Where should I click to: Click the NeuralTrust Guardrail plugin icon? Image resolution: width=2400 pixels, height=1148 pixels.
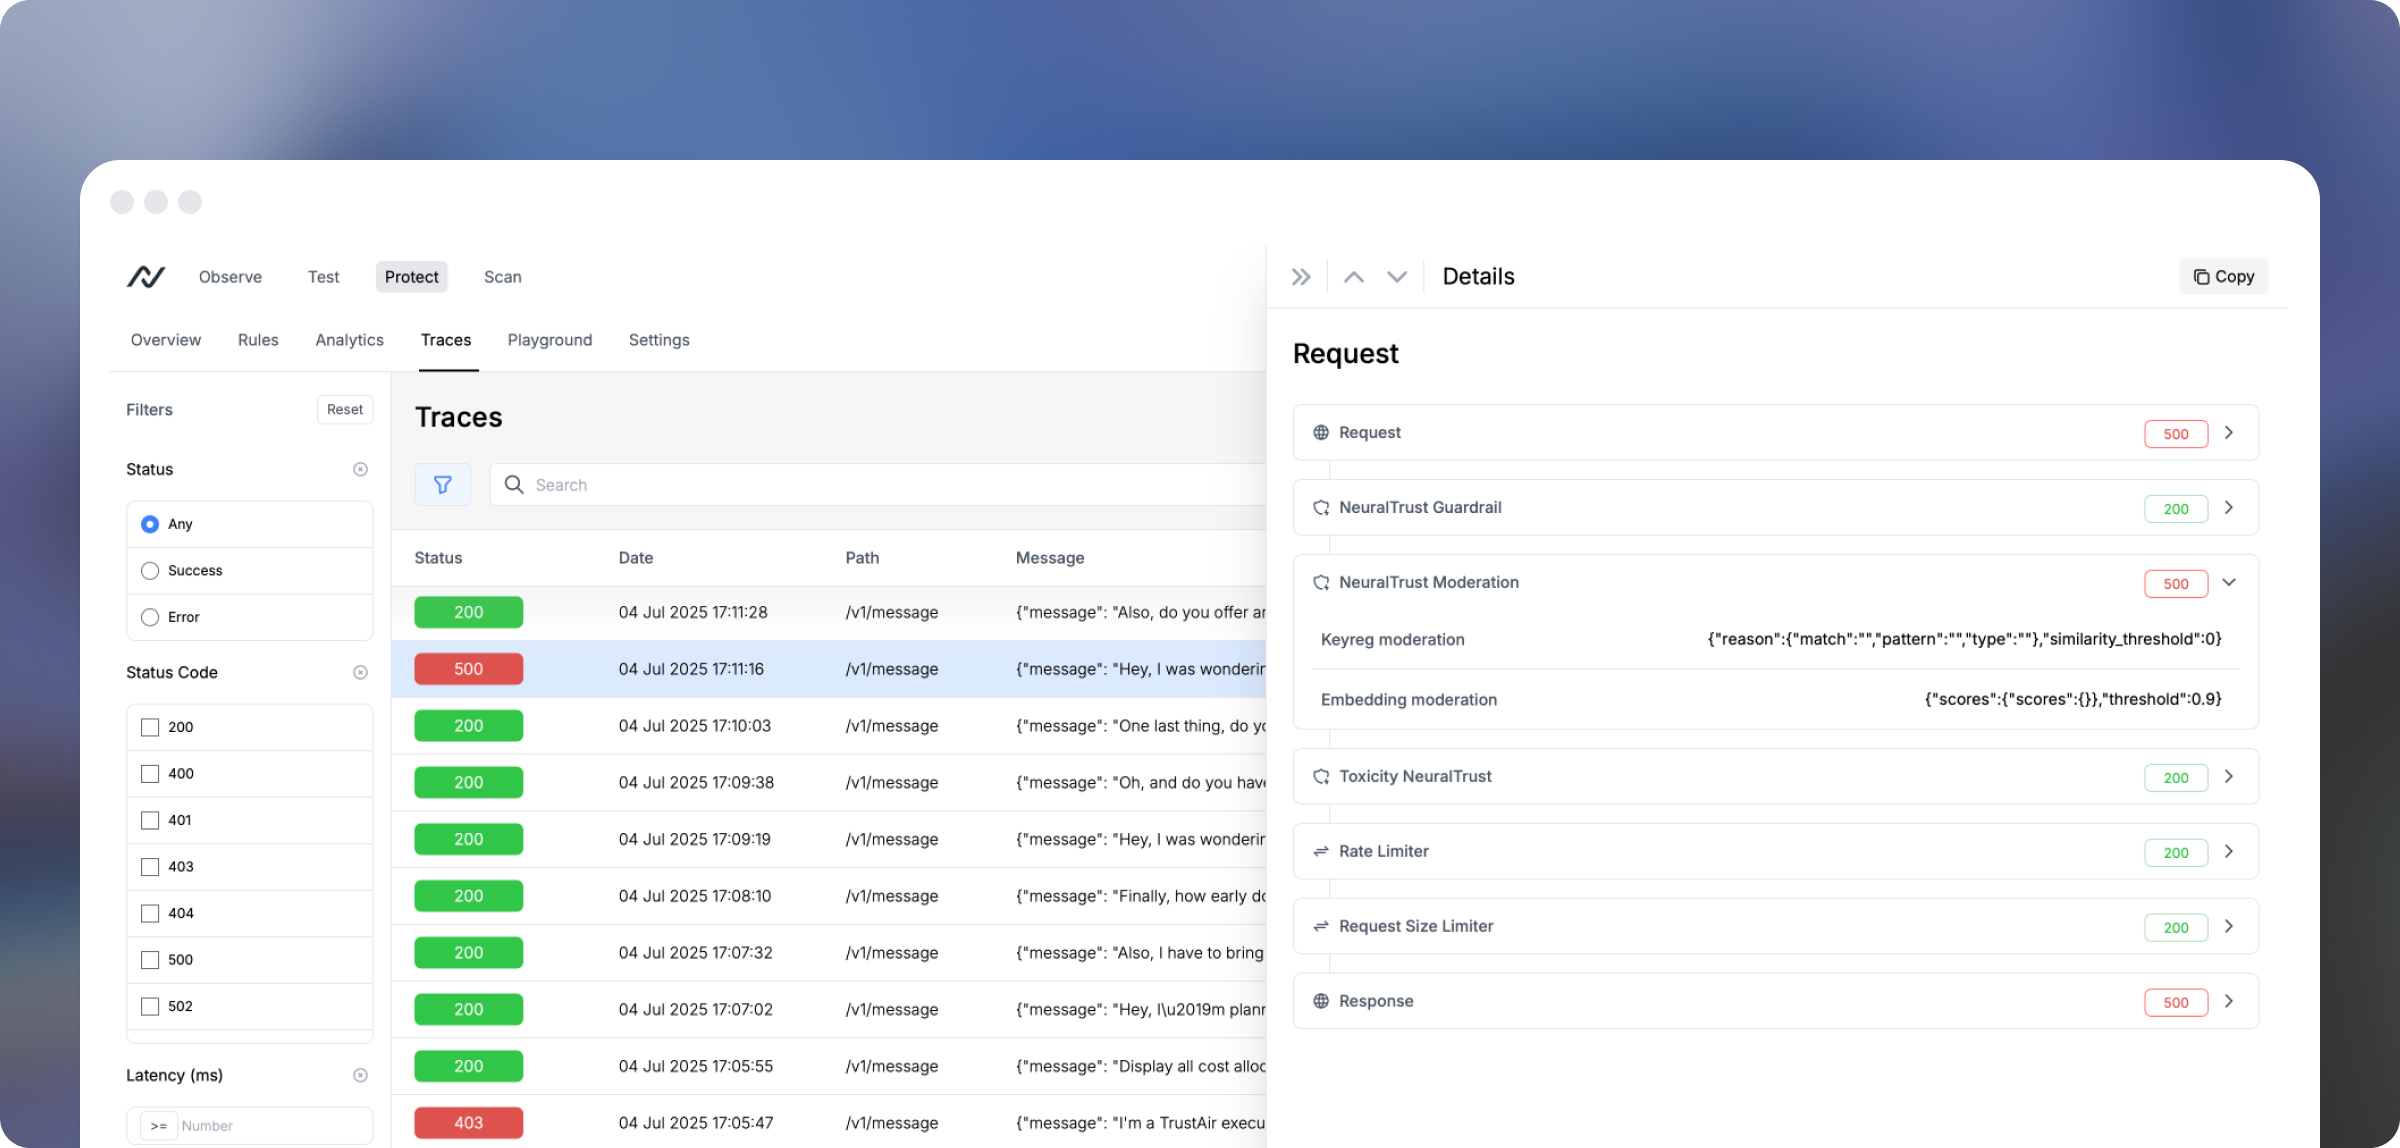(x=1321, y=507)
